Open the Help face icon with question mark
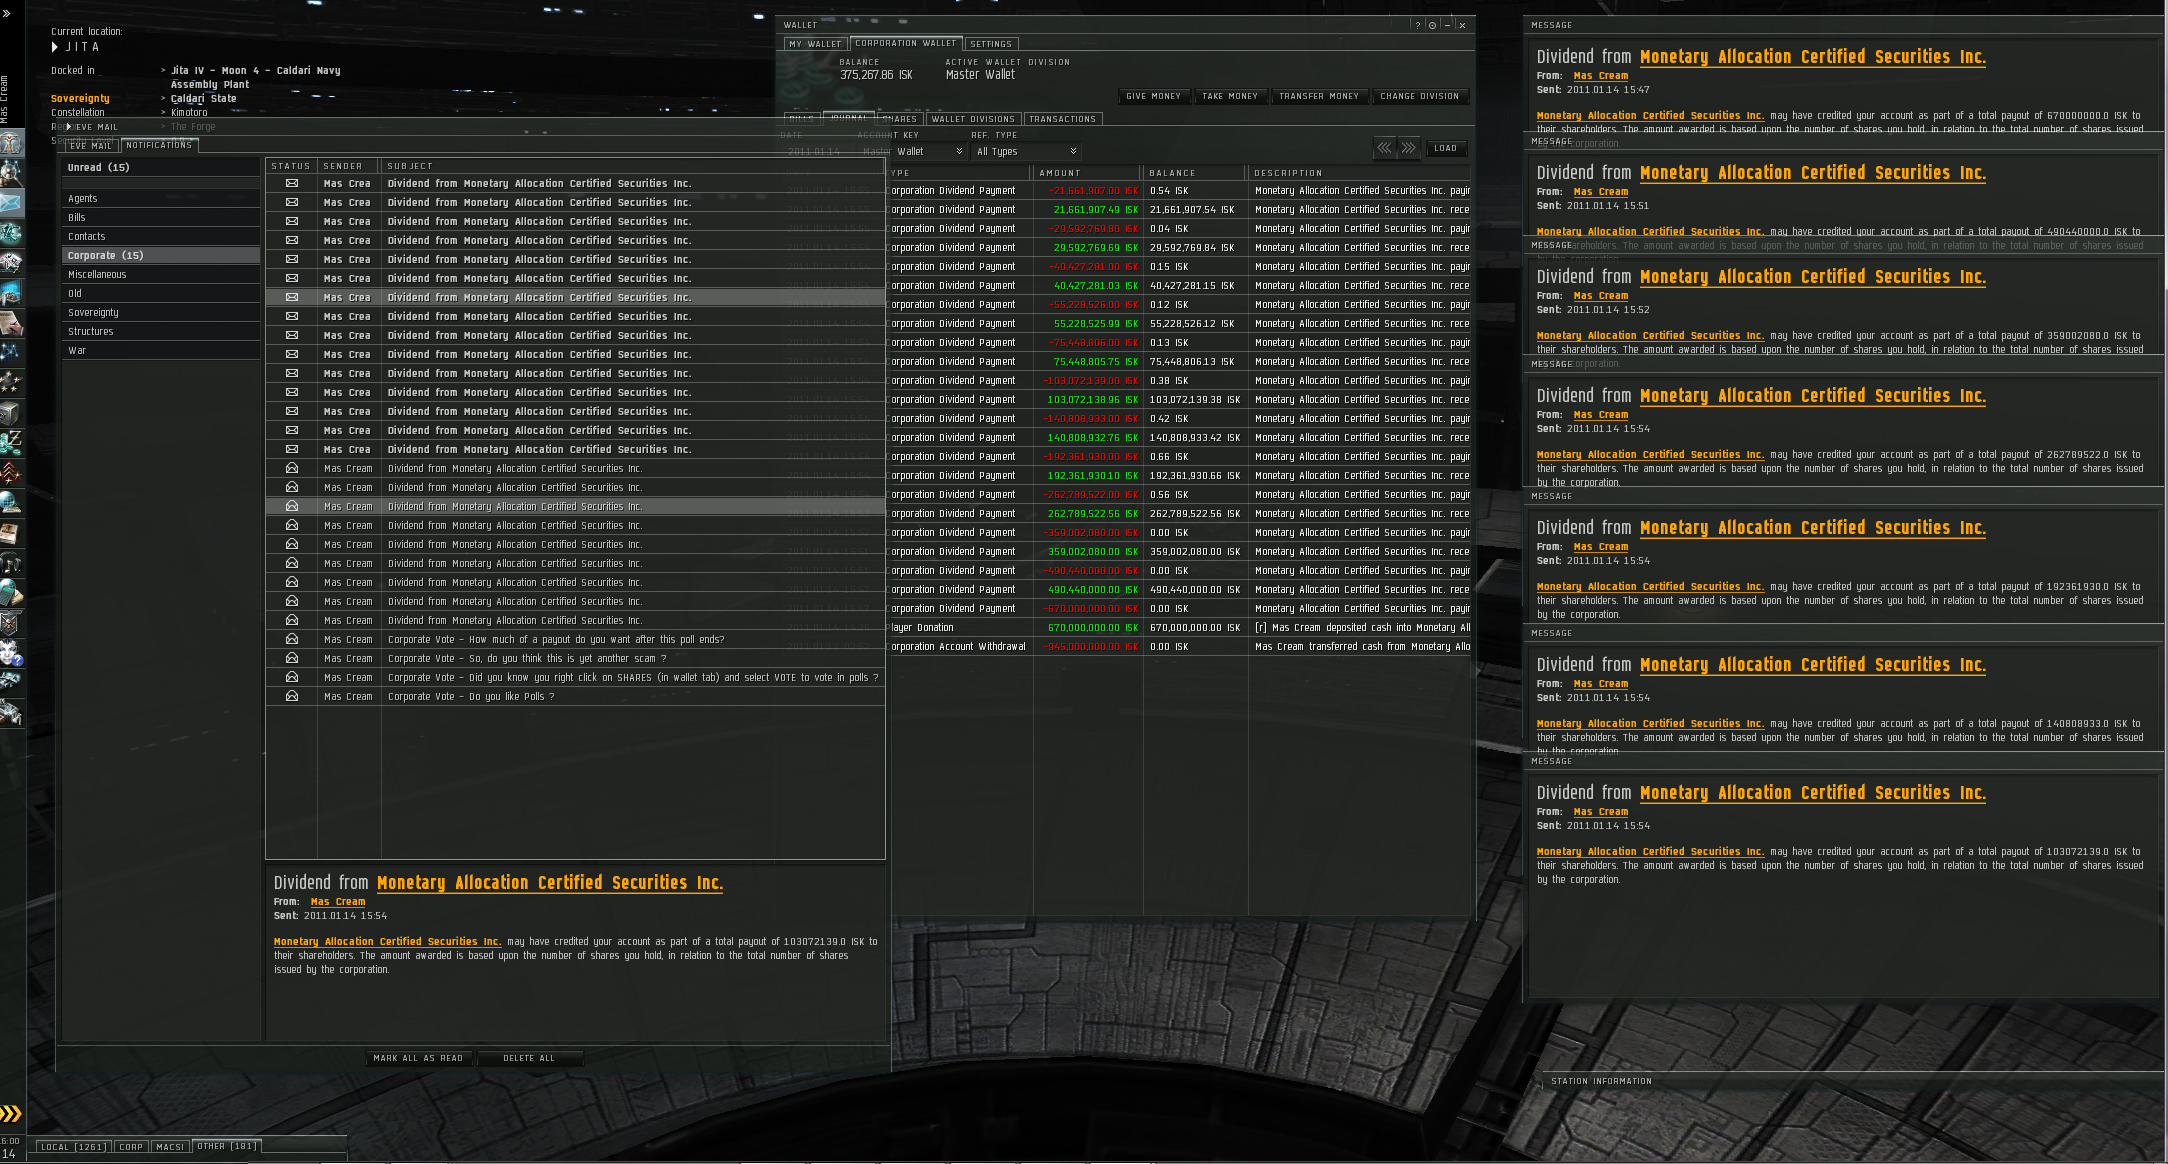The image size is (2168, 1164). 11,653
